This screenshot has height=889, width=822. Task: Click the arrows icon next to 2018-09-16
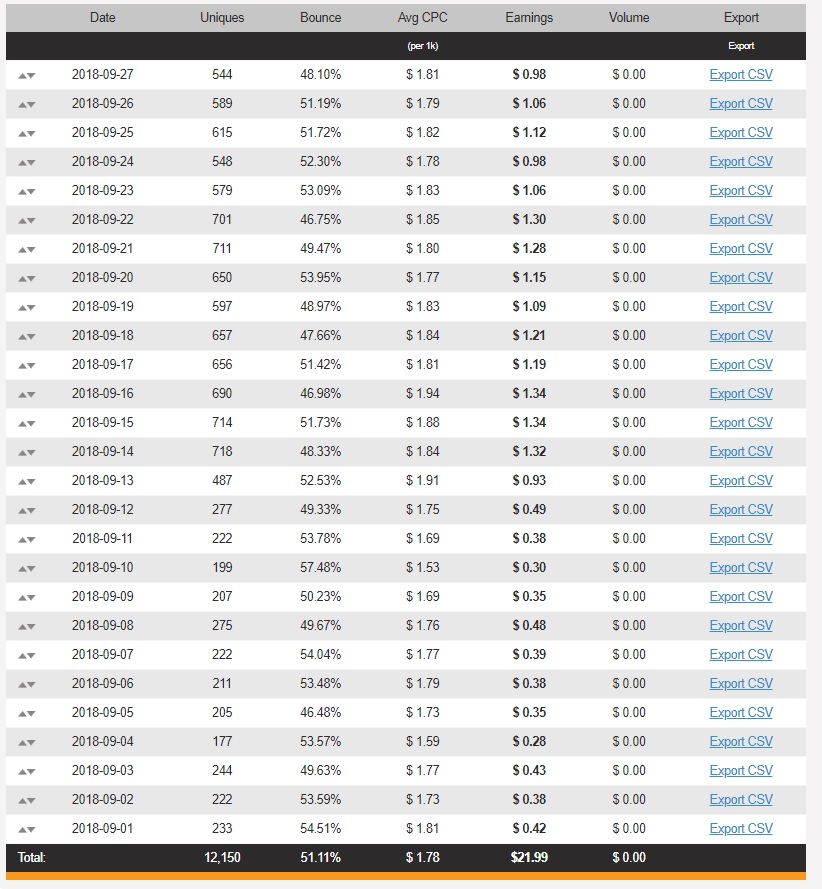(27, 394)
